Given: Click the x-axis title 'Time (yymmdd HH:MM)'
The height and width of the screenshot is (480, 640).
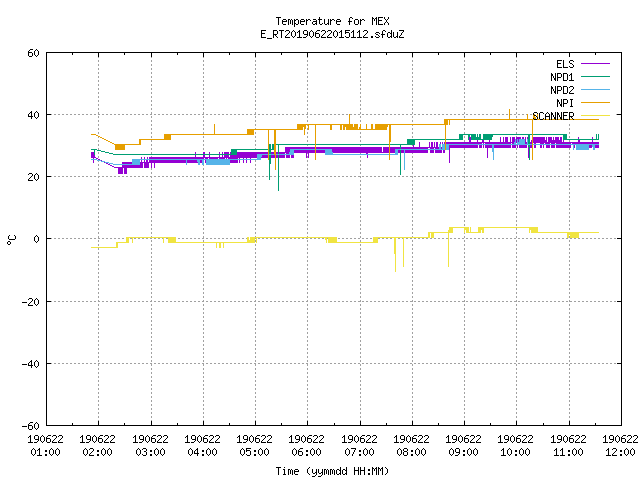Looking at the screenshot, I should tap(332, 471).
